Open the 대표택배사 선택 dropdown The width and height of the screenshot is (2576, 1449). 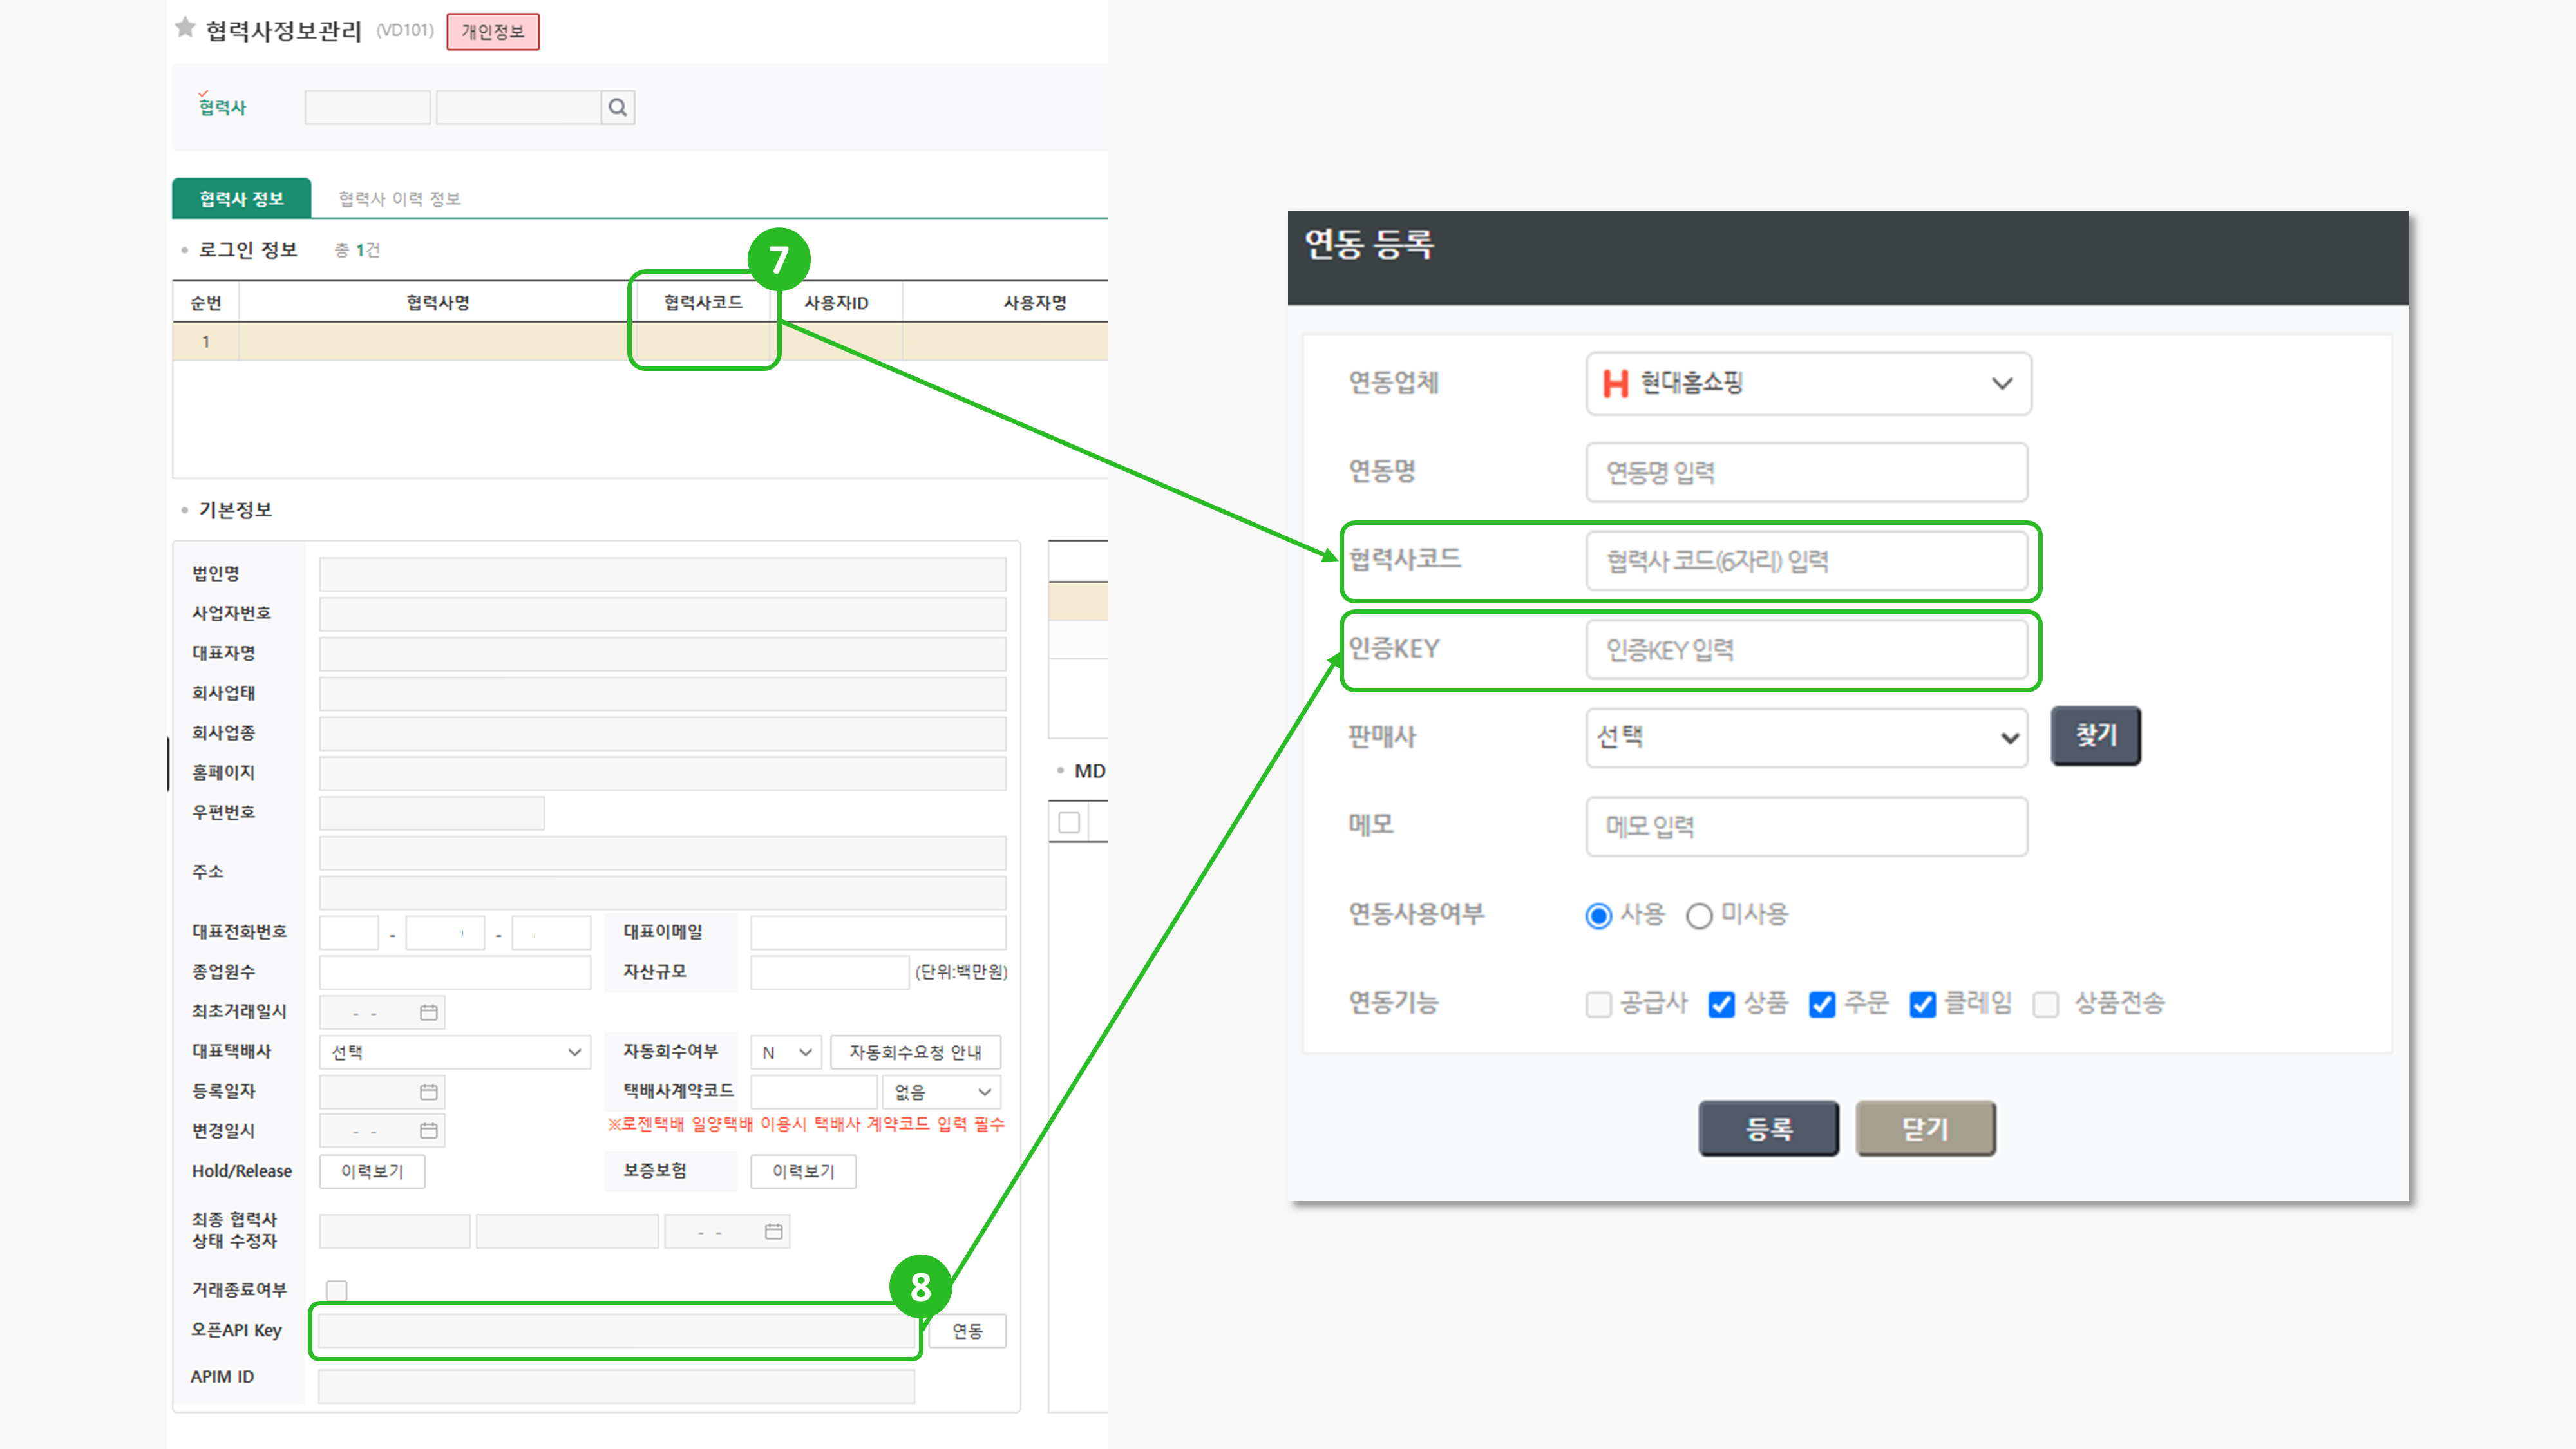(x=455, y=1052)
